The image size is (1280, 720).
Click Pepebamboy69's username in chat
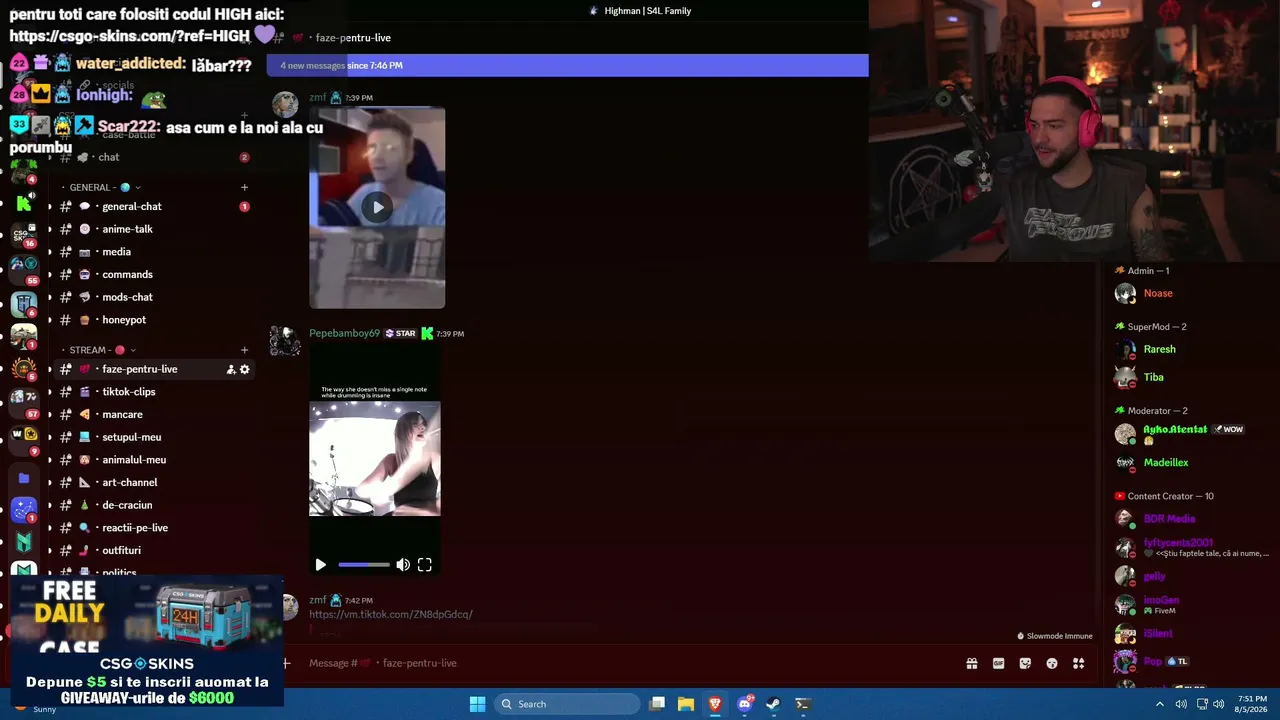pos(344,333)
